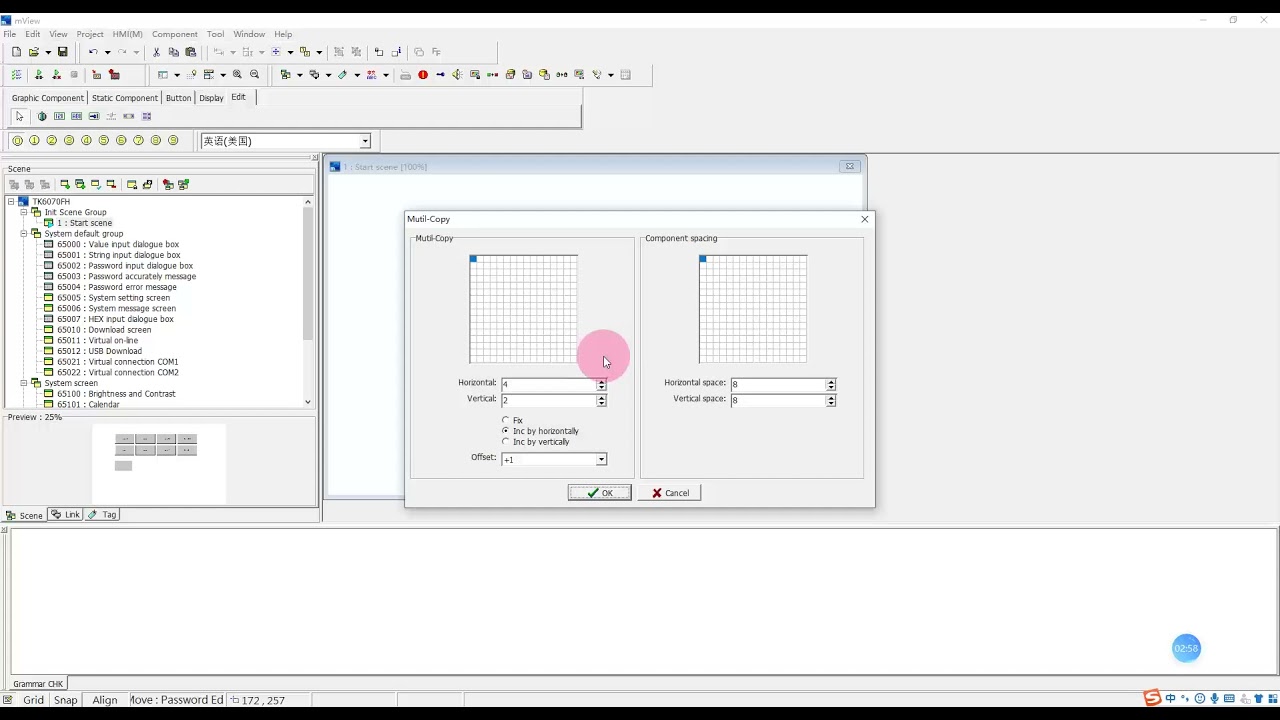The image size is (1280, 720).
Task: Switch to the Link panel tab
Action: [66, 515]
